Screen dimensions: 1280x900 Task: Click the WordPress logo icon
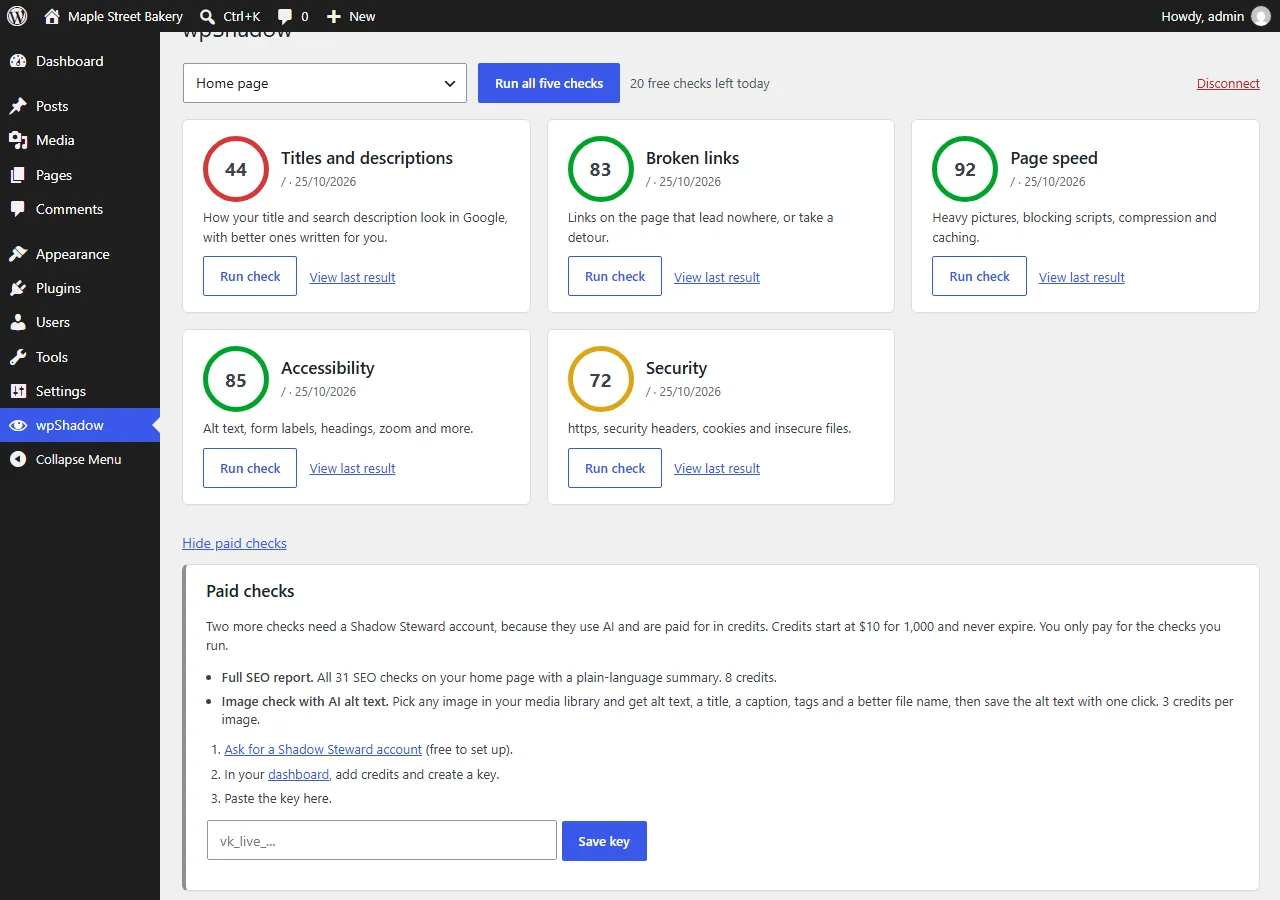(17, 16)
